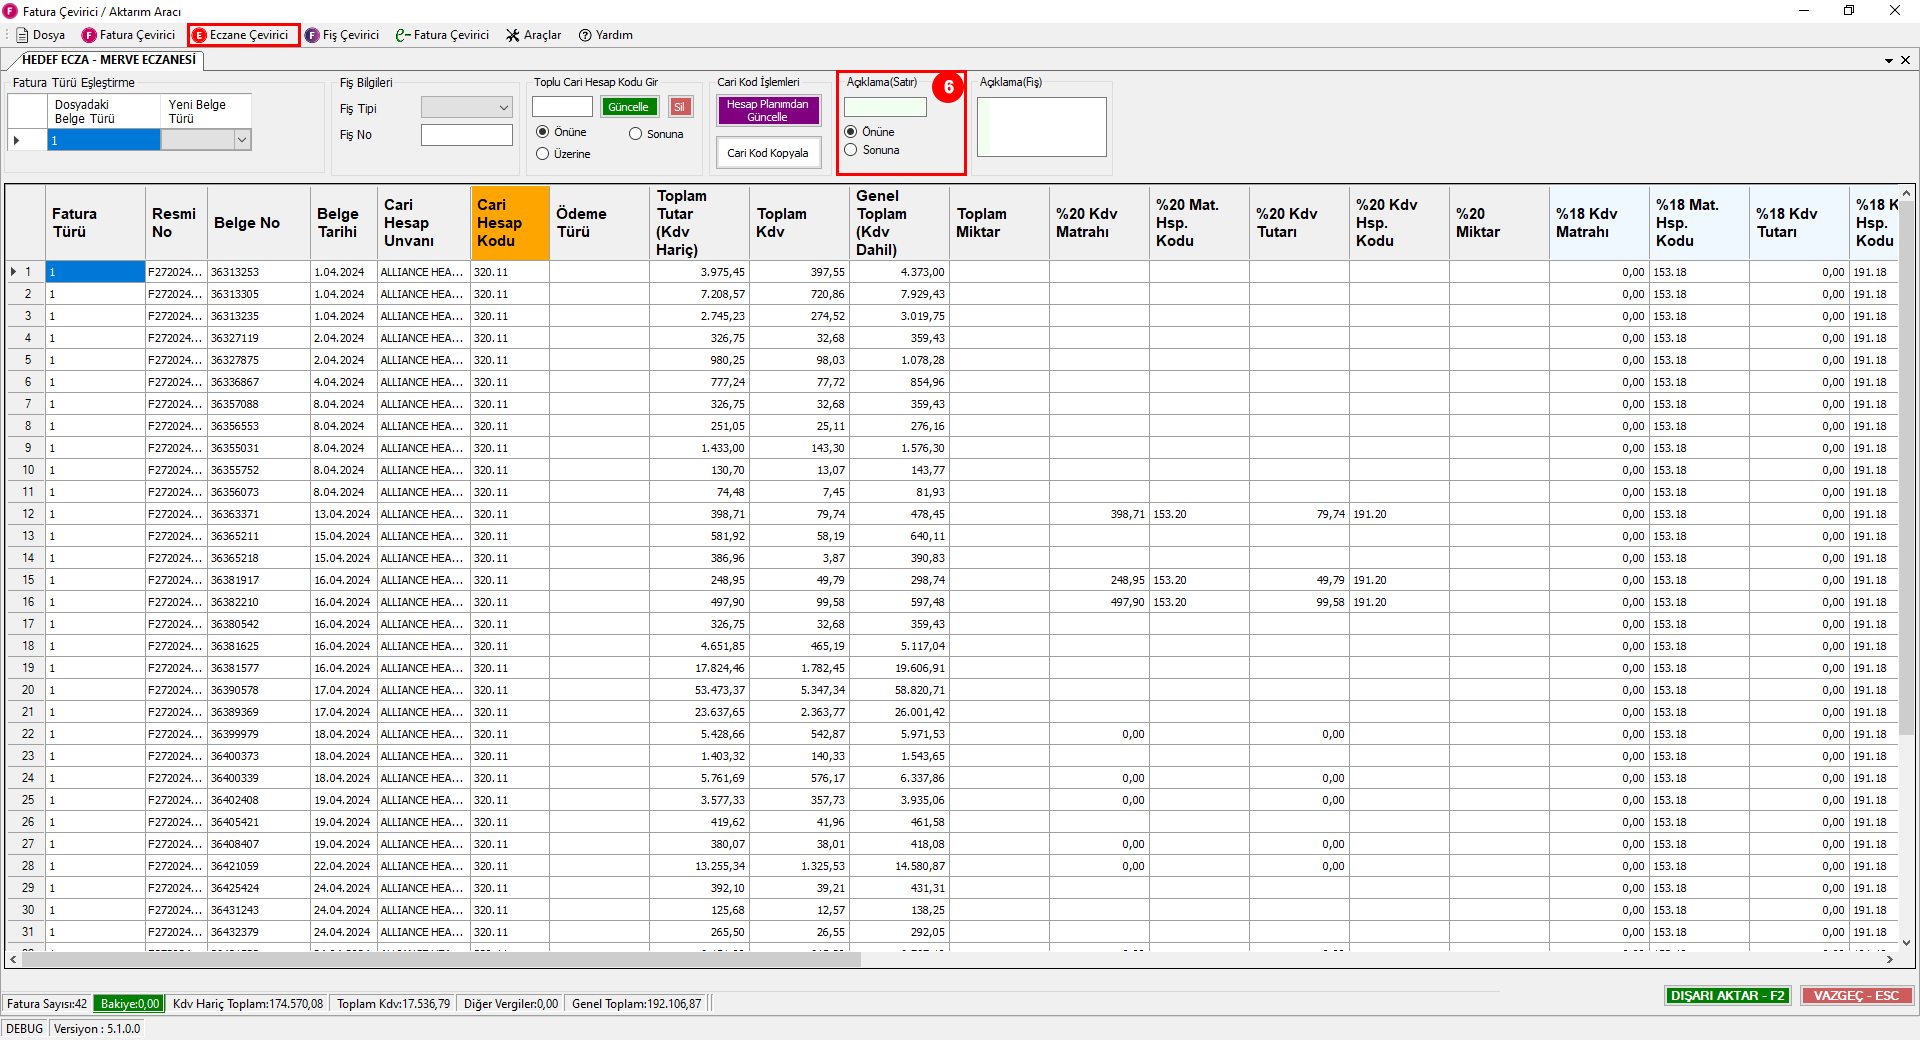Click the red Sil button
This screenshot has width=1920, height=1040.
tap(680, 107)
